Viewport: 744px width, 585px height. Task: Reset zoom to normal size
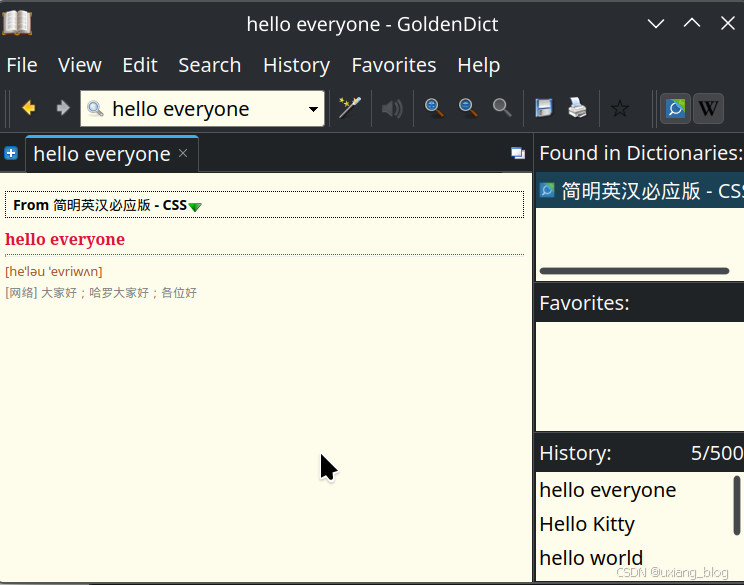tap(502, 108)
